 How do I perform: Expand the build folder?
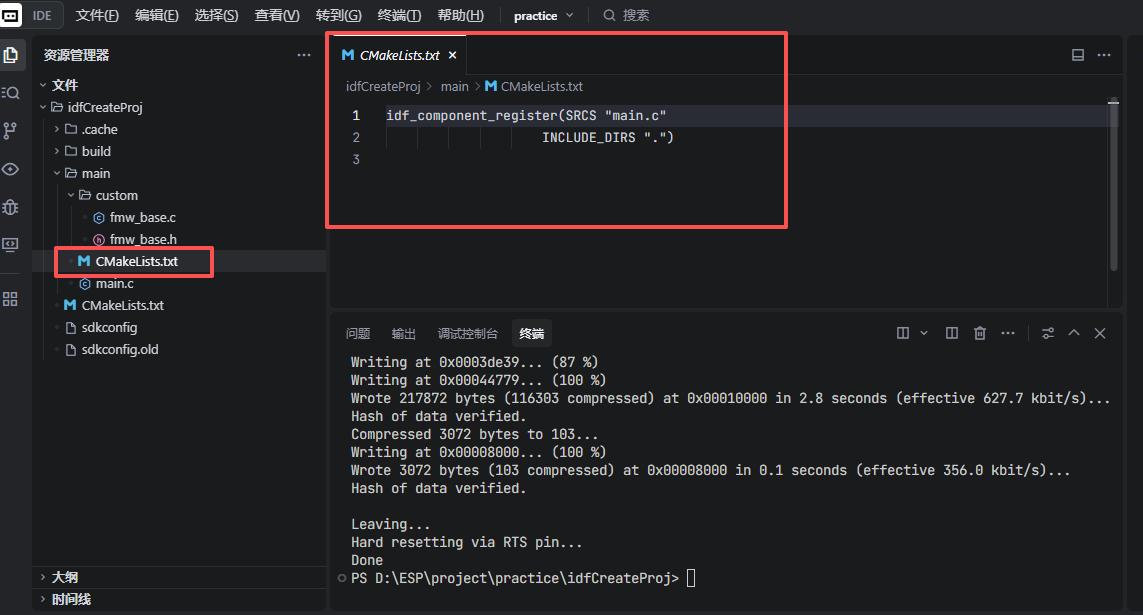pyautogui.click(x=57, y=151)
